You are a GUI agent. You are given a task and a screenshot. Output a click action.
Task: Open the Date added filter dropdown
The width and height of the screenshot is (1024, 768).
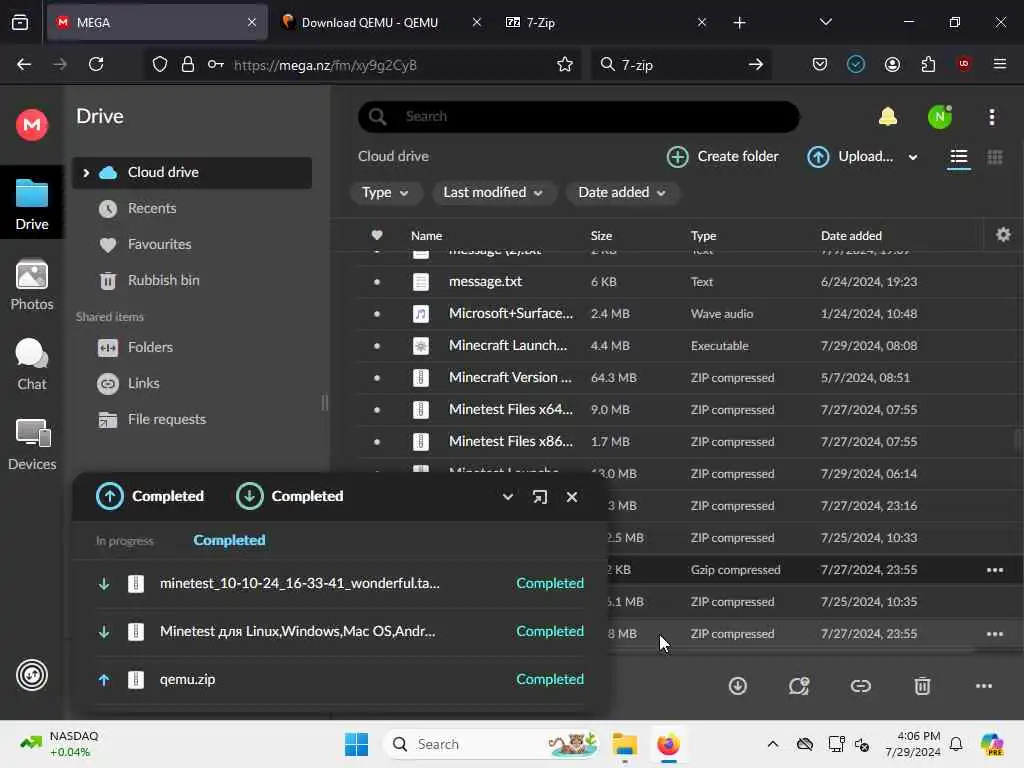pos(622,193)
